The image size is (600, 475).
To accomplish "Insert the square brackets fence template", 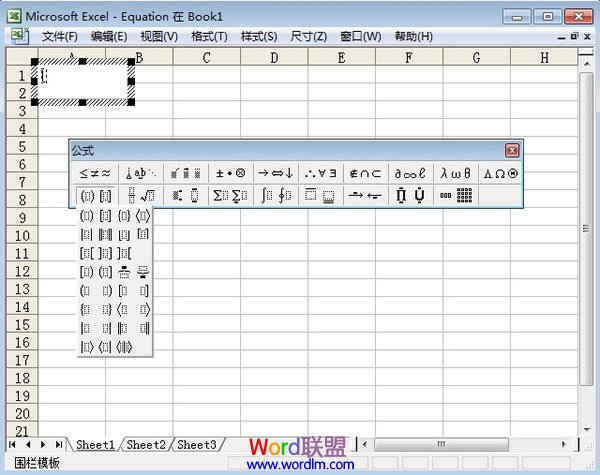I will (x=105, y=216).
